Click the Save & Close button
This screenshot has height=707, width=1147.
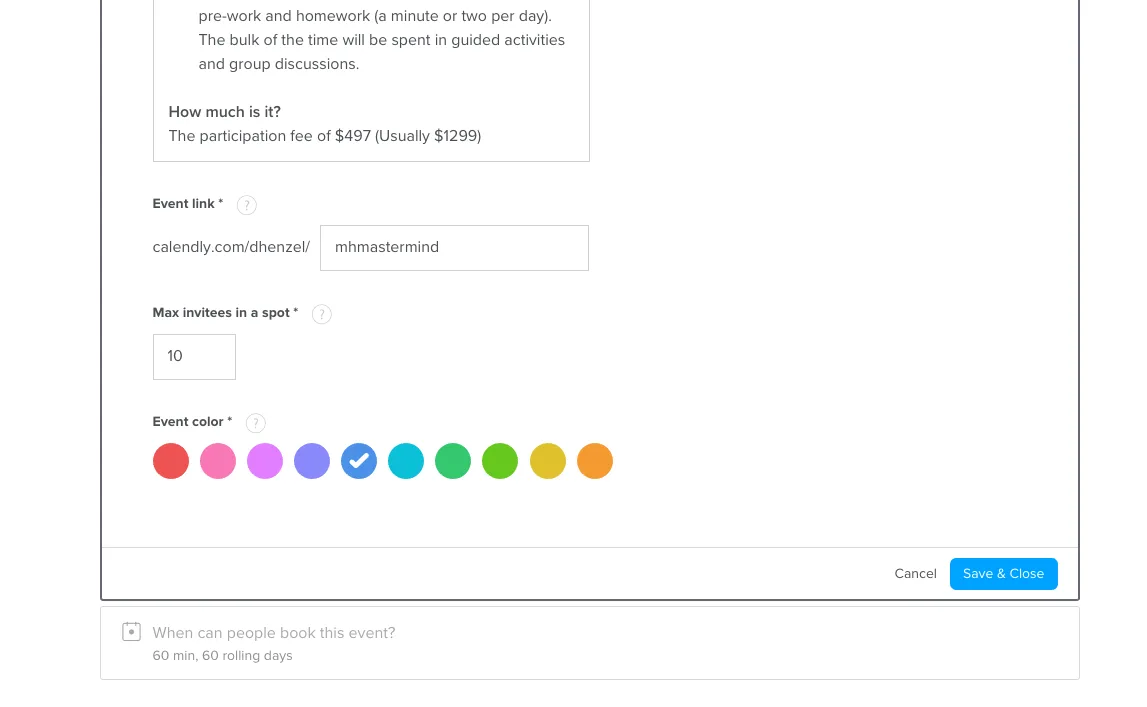point(1003,574)
